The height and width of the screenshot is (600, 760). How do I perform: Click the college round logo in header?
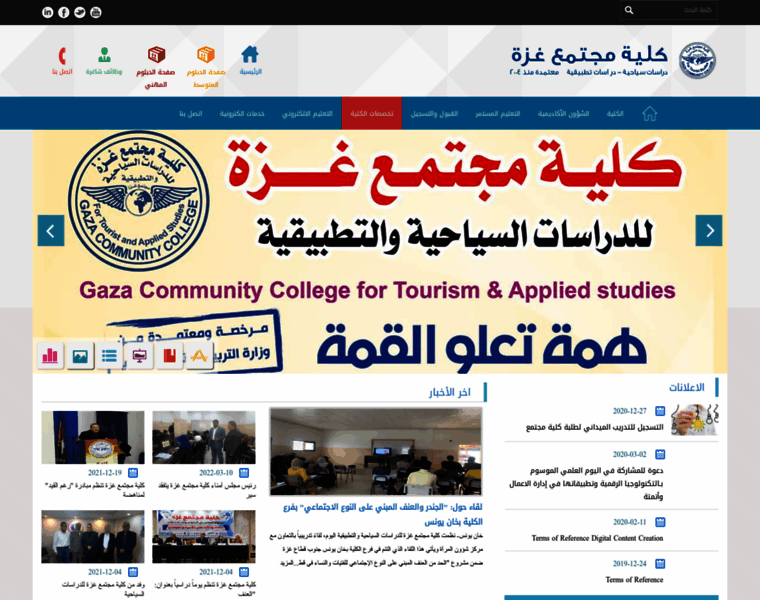click(697, 61)
